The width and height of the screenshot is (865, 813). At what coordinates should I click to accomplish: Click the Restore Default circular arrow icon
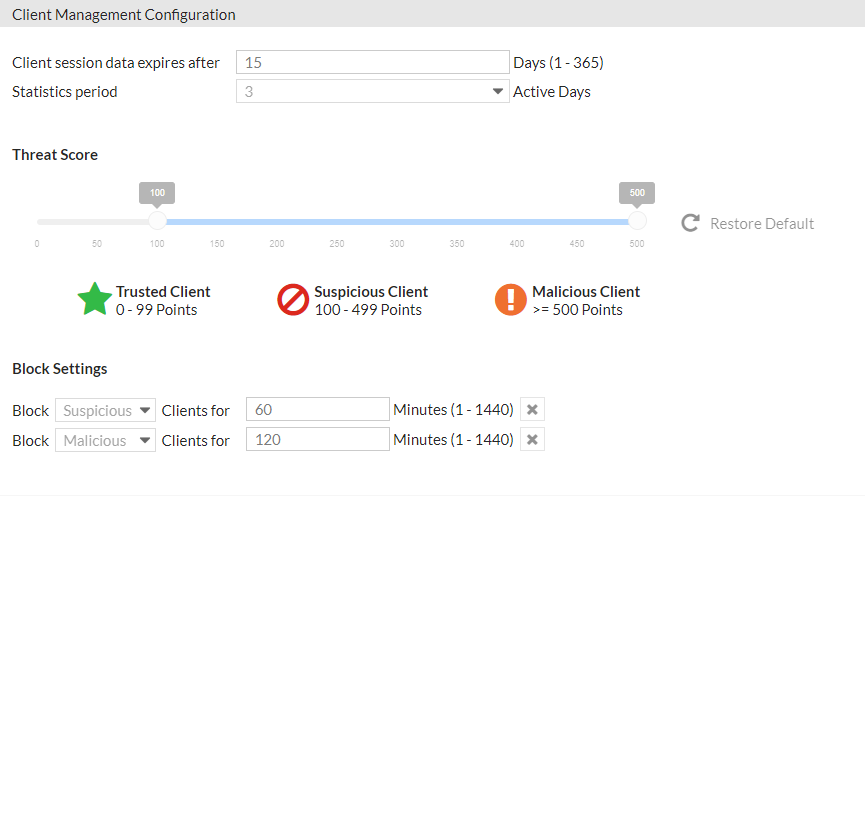pyautogui.click(x=690, y=223)
